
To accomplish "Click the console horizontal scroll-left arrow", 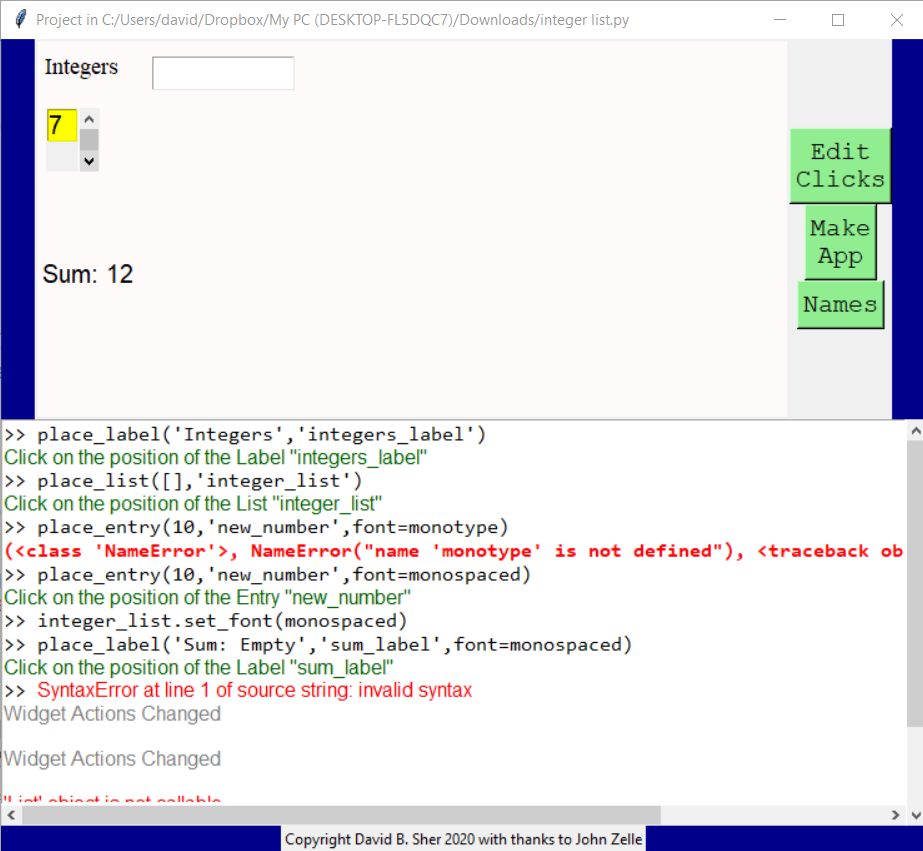I will point(11,815).
